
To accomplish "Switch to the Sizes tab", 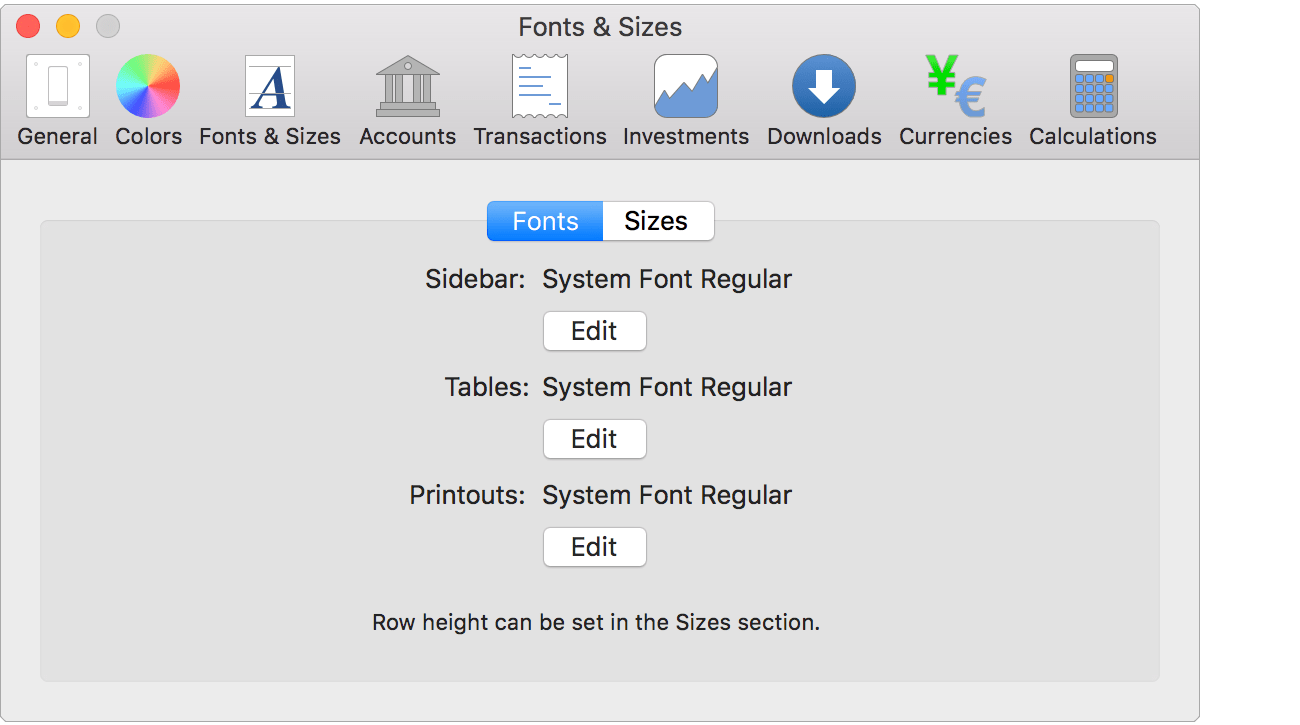I will point(658,221).
